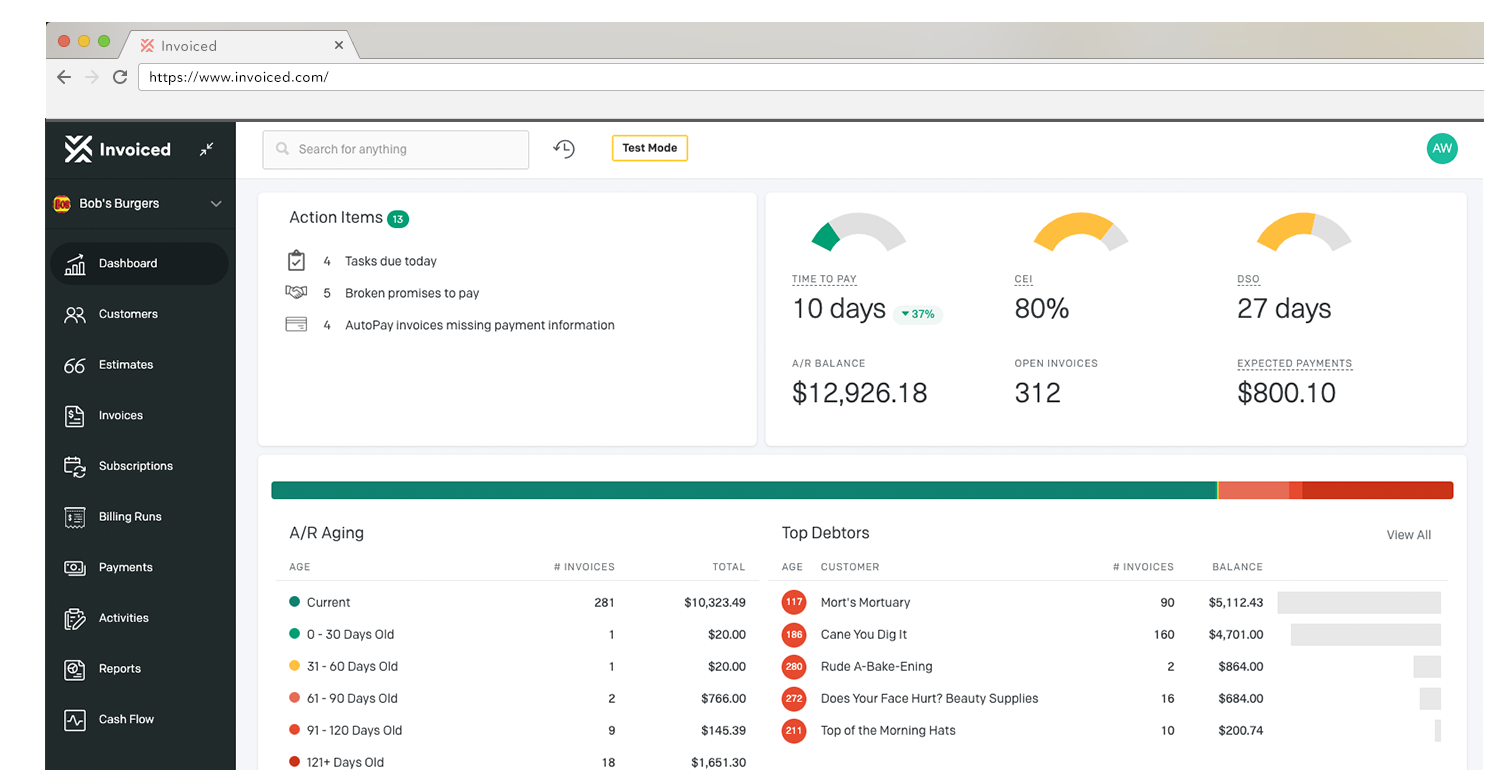Image resolution: width=1500 pixels, height=770 pixels.
Task: Open the Estimates section
Action: click(x=75, y=365)
